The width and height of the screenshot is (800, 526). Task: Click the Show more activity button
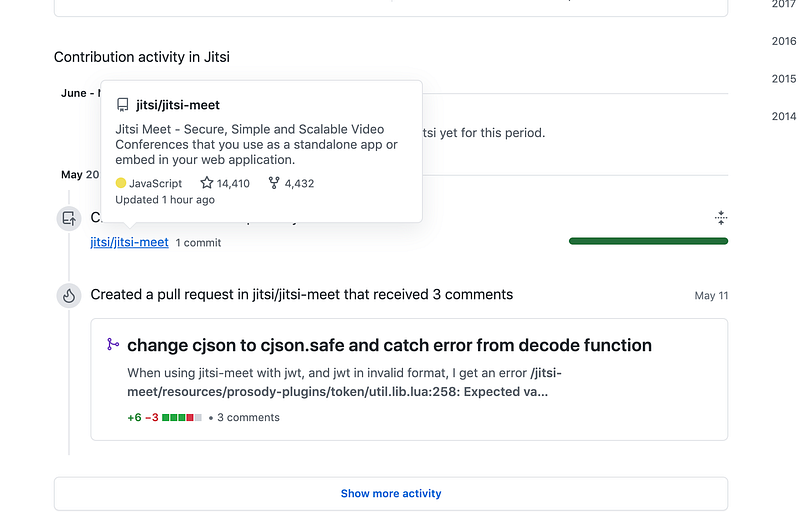(391, 493)
